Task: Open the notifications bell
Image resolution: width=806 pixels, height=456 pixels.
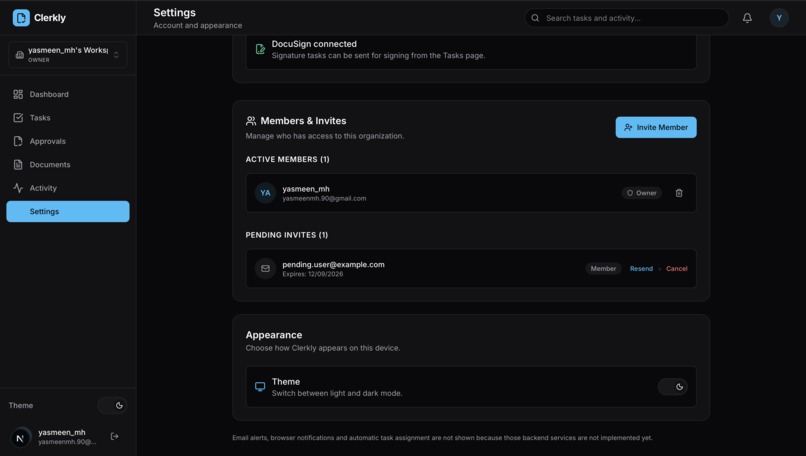Action: pos(747,18)
